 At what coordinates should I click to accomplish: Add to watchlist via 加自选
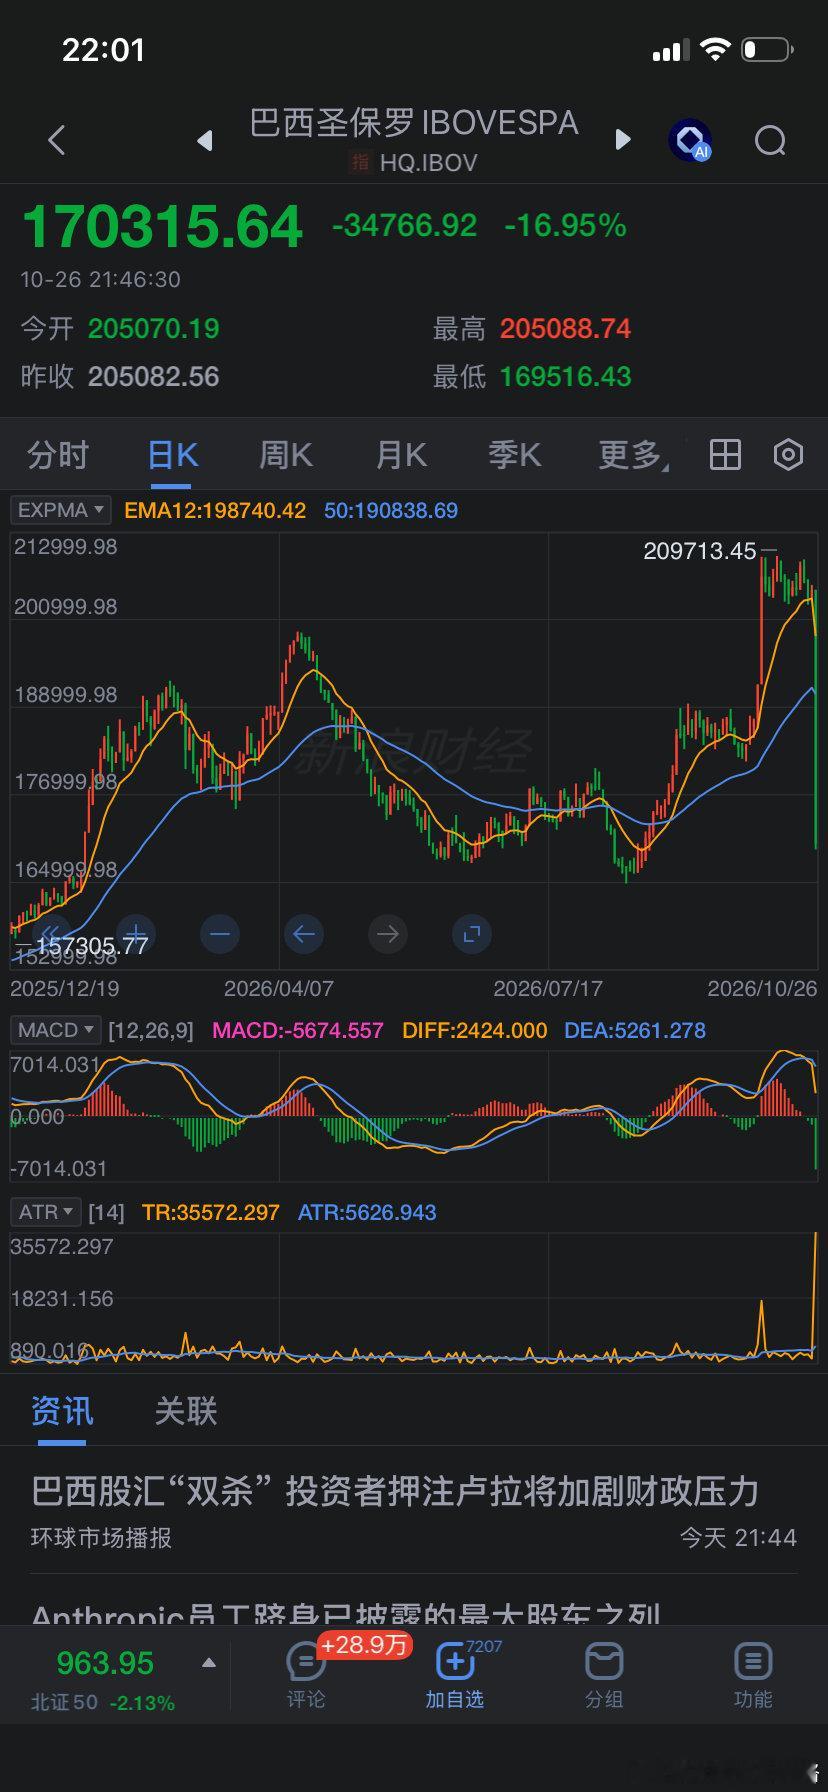455,1675
